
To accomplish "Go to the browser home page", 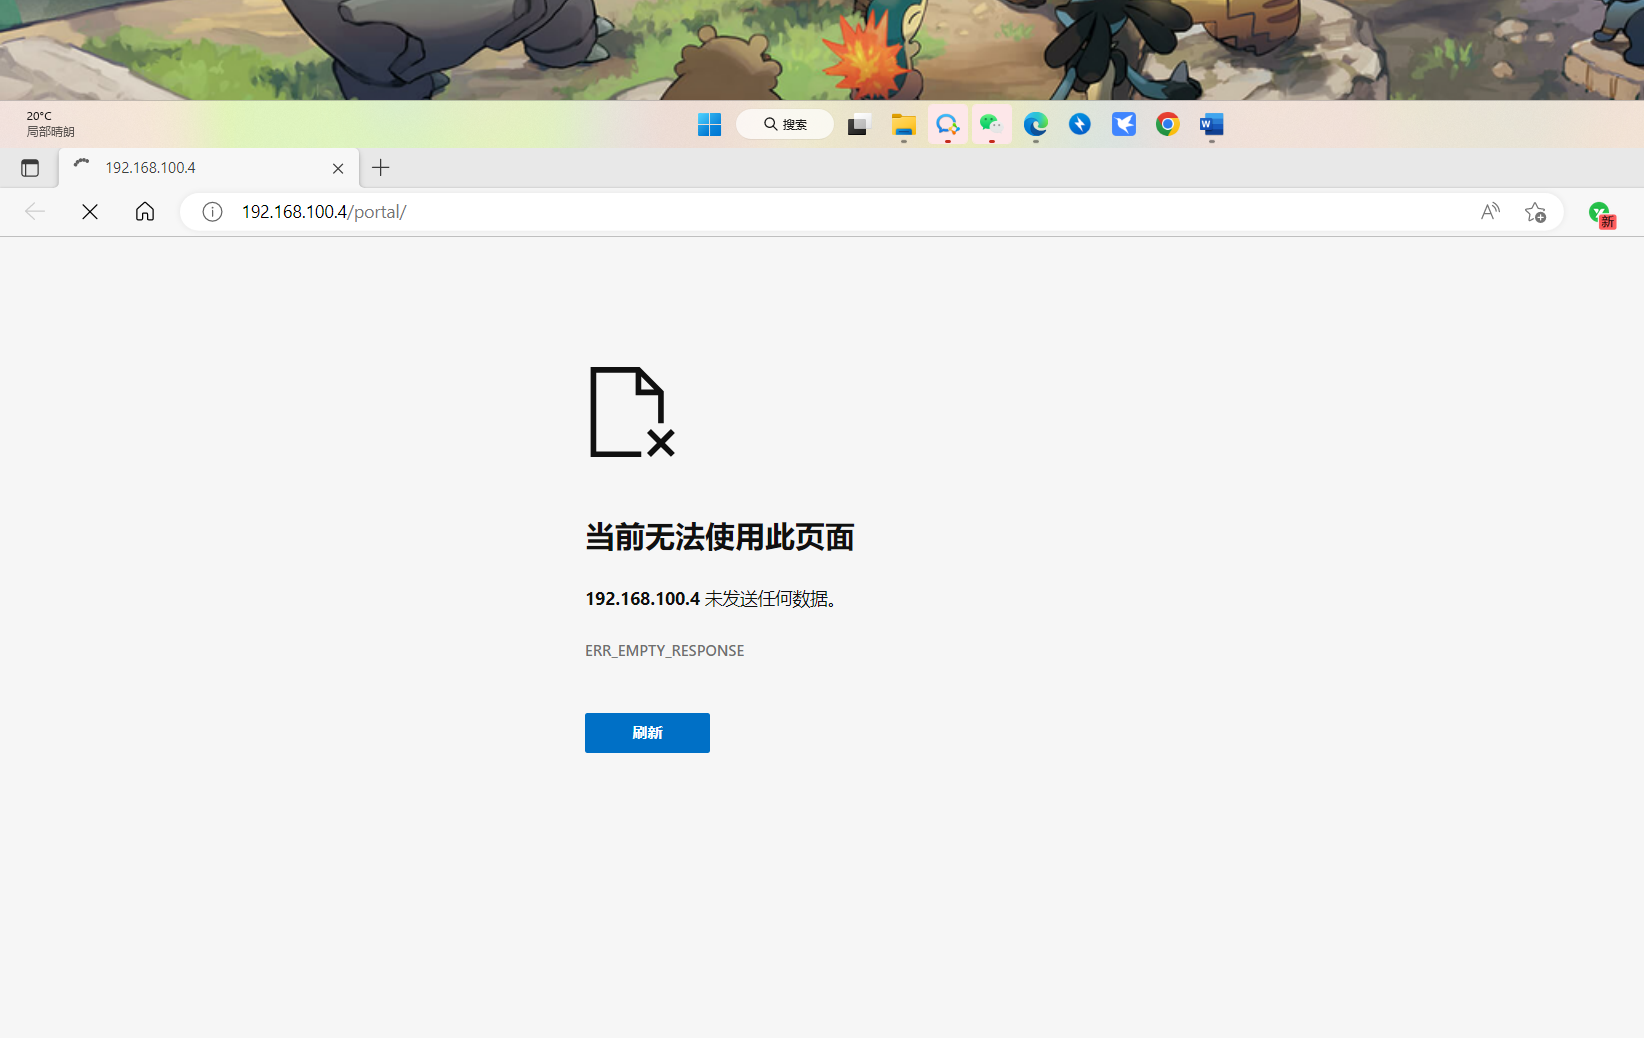I will pyautogui.click(x=145, y=211).
